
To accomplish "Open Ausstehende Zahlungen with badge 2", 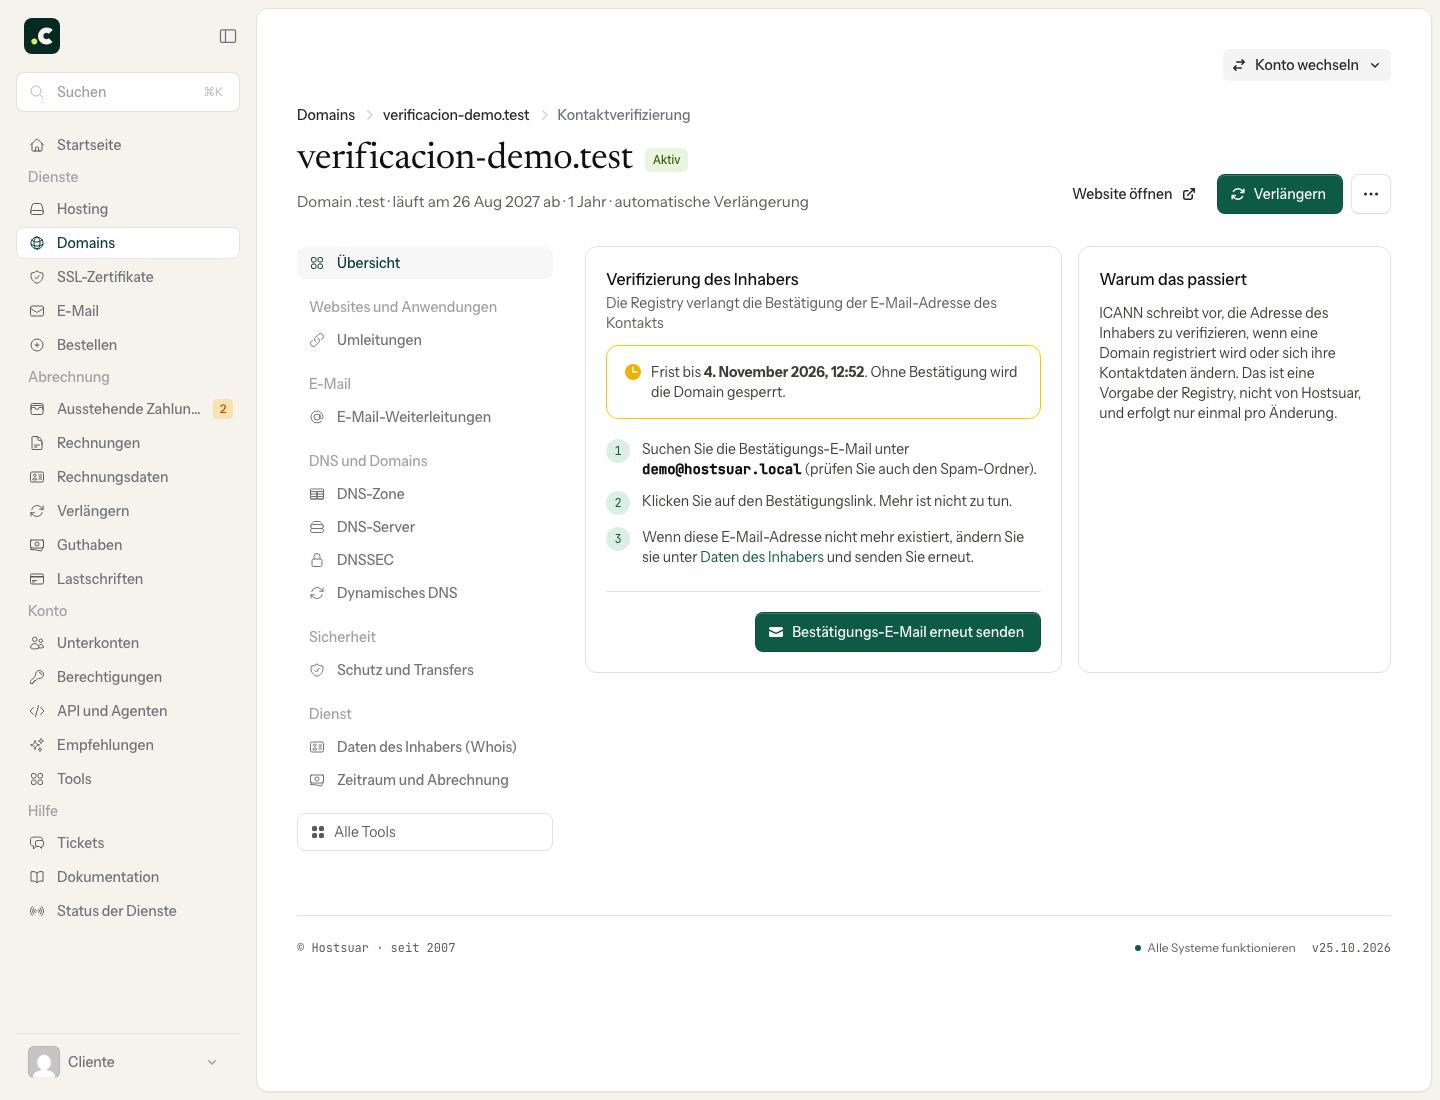I will 128,409.
